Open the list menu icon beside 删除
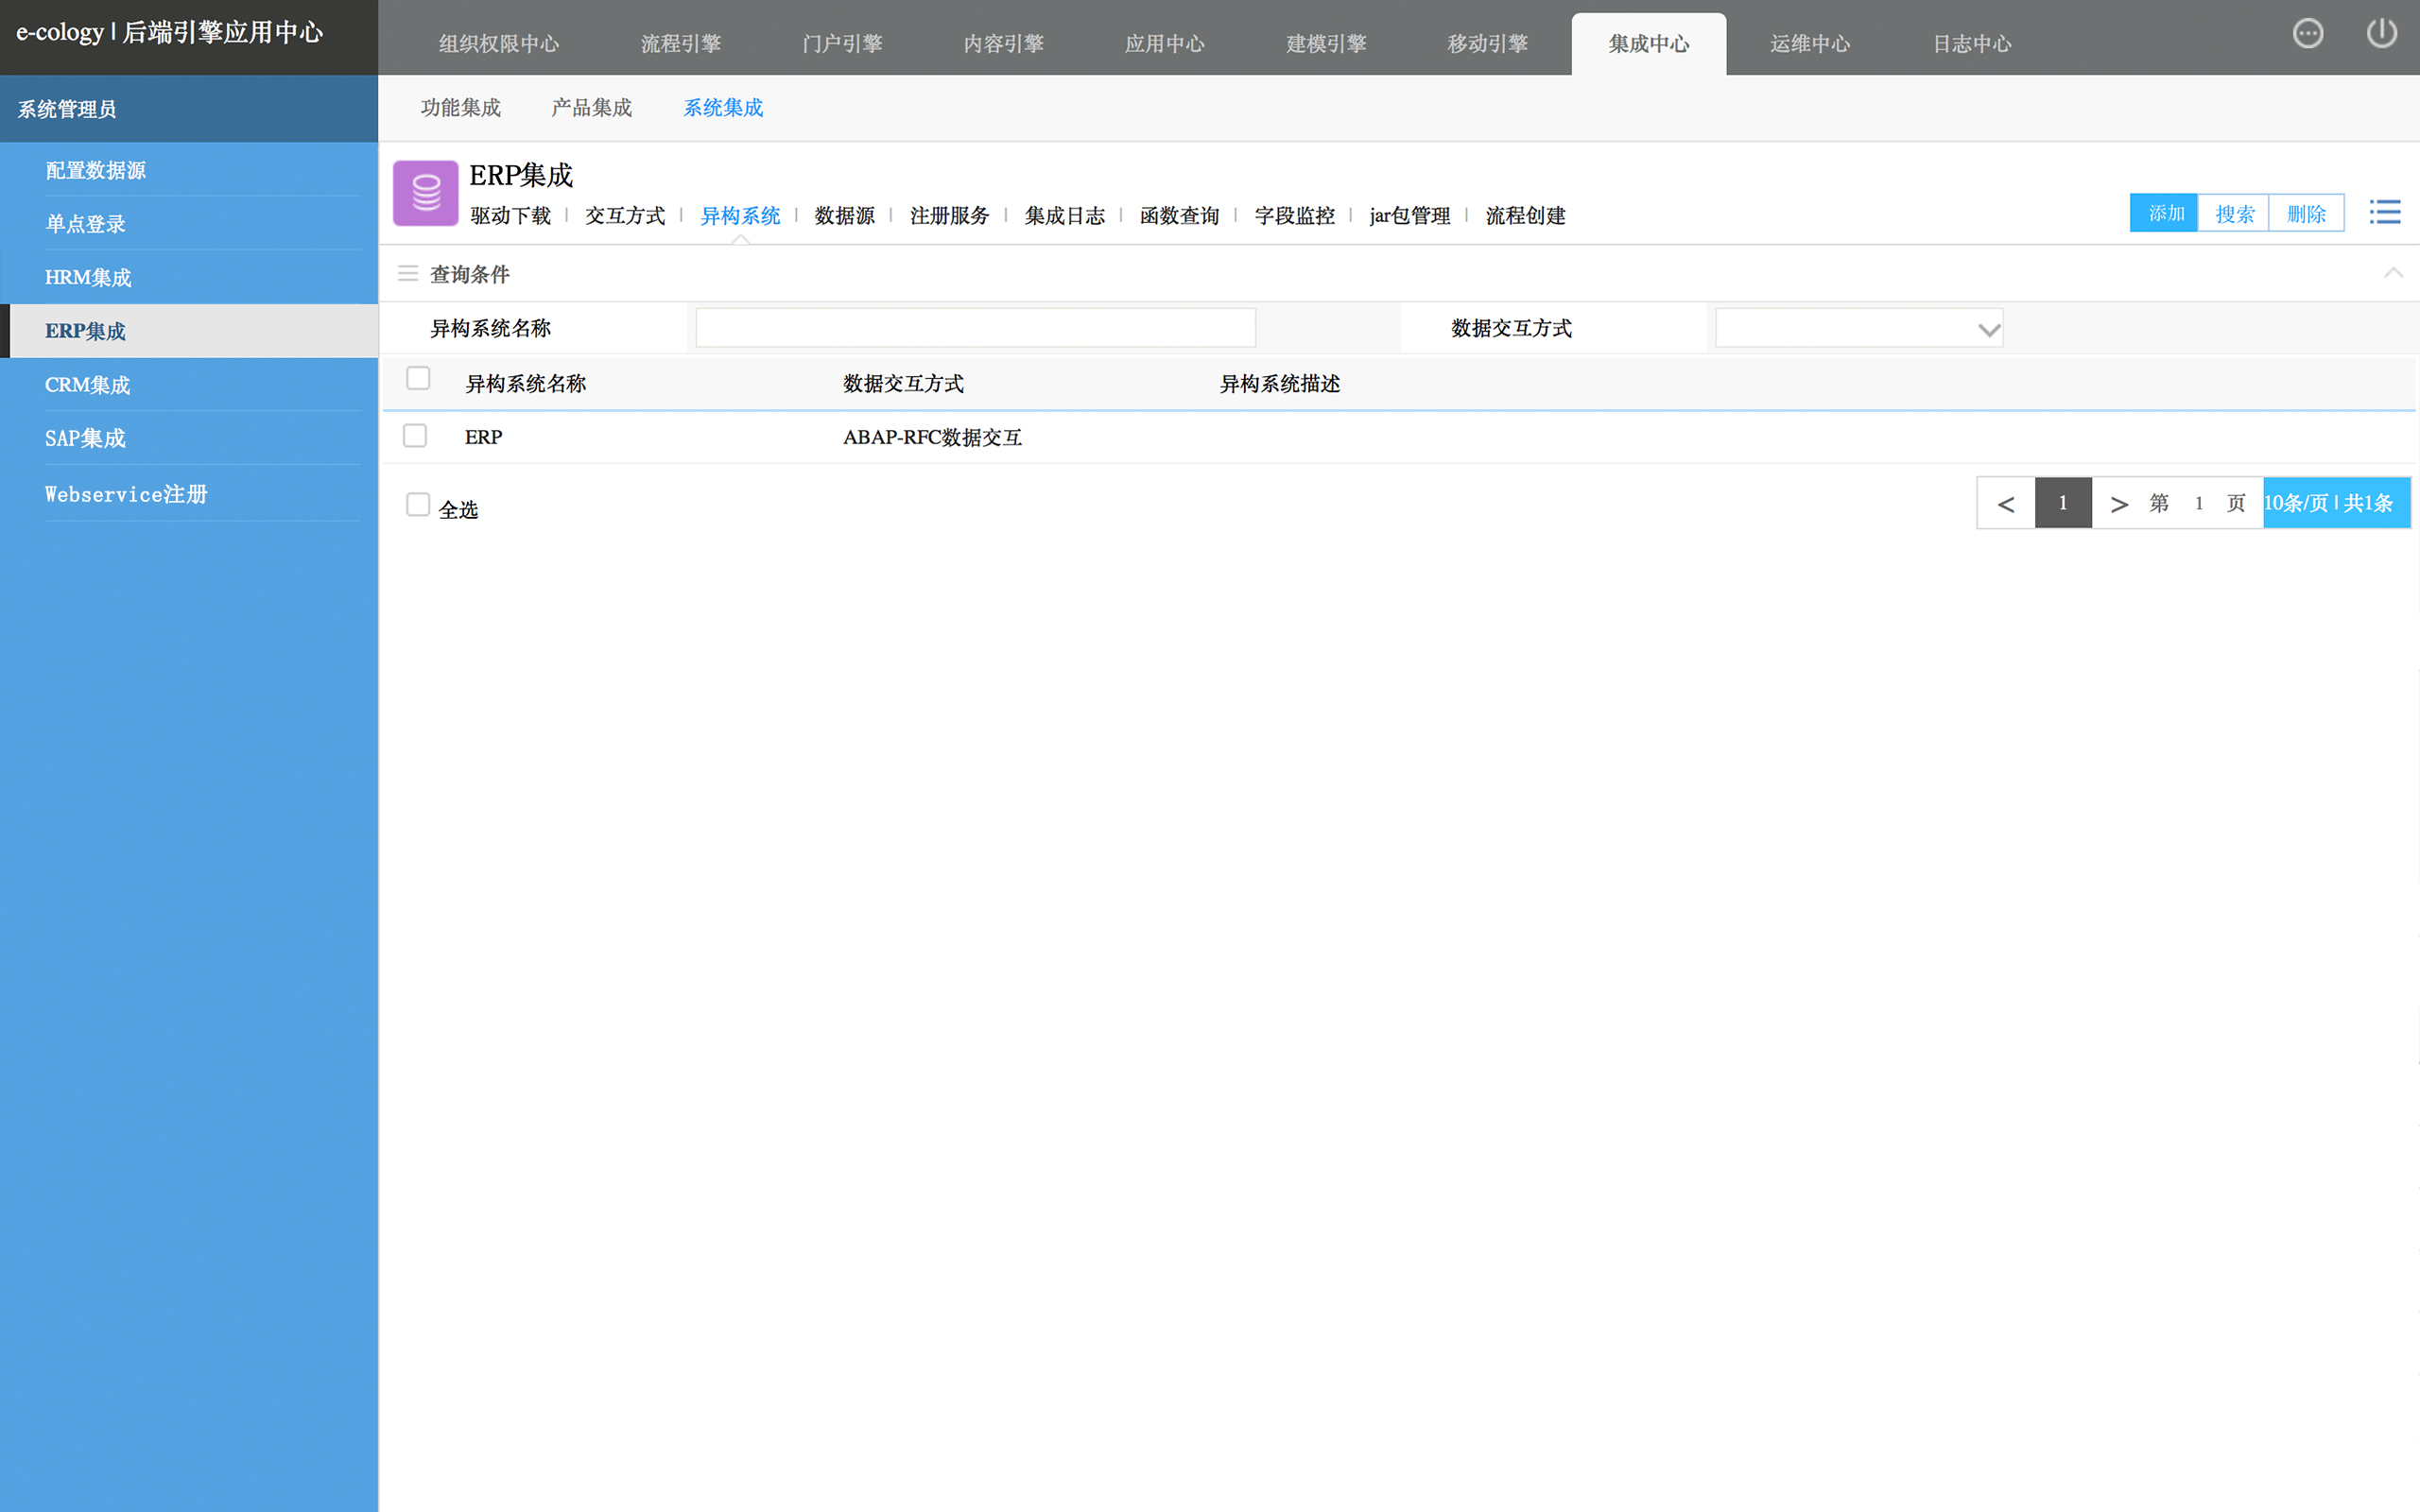The width and height of the screenshot is (2420, 1512). (x=2384, y=212)
